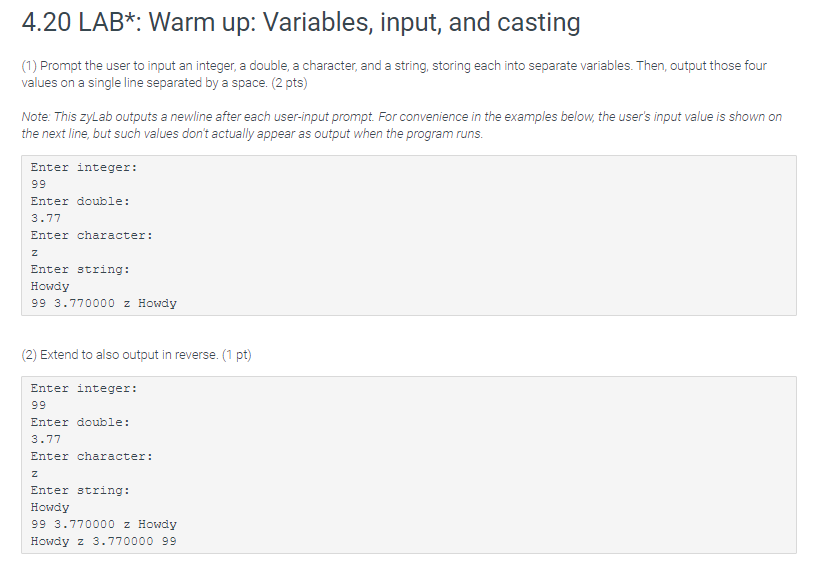
Task: Click 3.77 in the first example box
Action: [x=46, y=219]
